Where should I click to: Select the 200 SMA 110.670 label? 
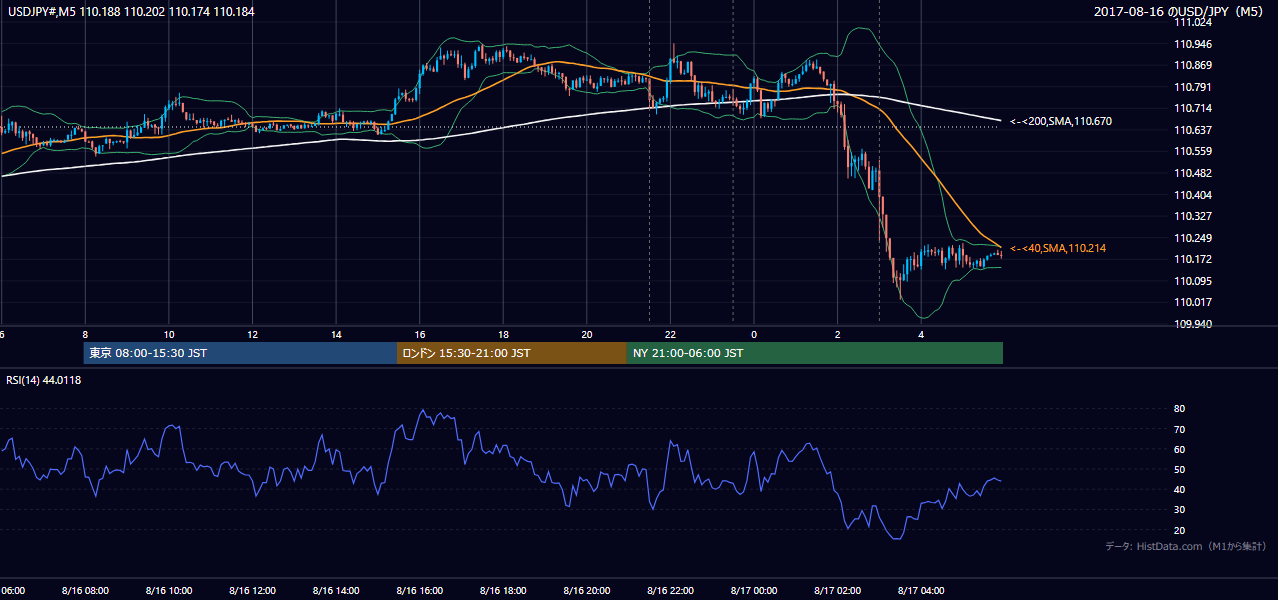(x=1061, y=121)
